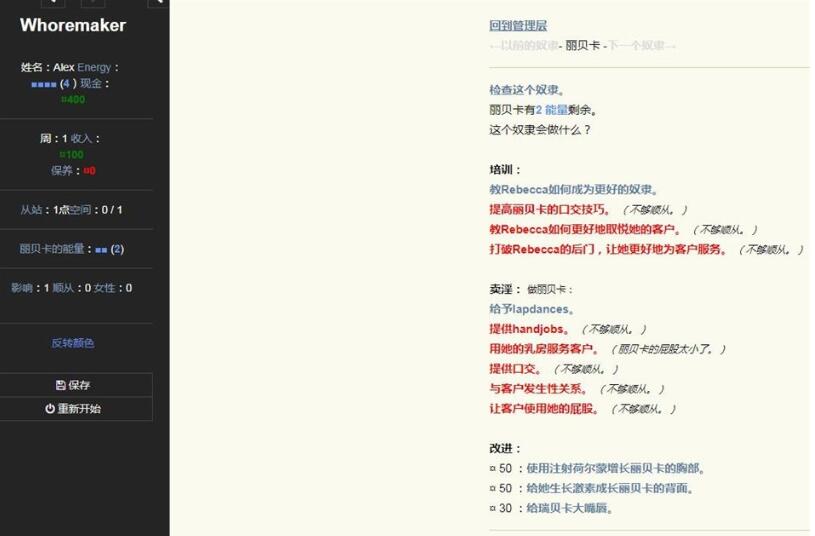Image resolution: width=815 pixels, height=536 pixels.
Task: Toggle 反转颜色 to invert colors
Action: pos(73,343)
